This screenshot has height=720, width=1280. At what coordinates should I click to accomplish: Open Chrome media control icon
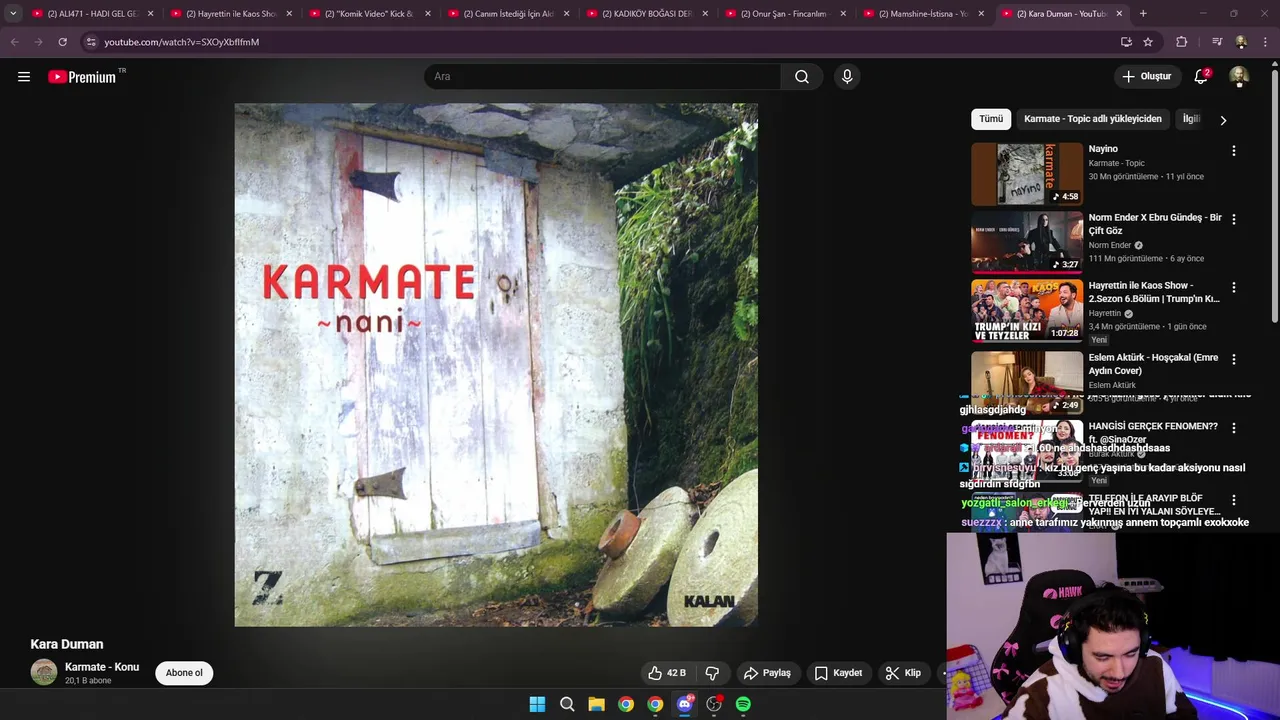coord(1217,42)
